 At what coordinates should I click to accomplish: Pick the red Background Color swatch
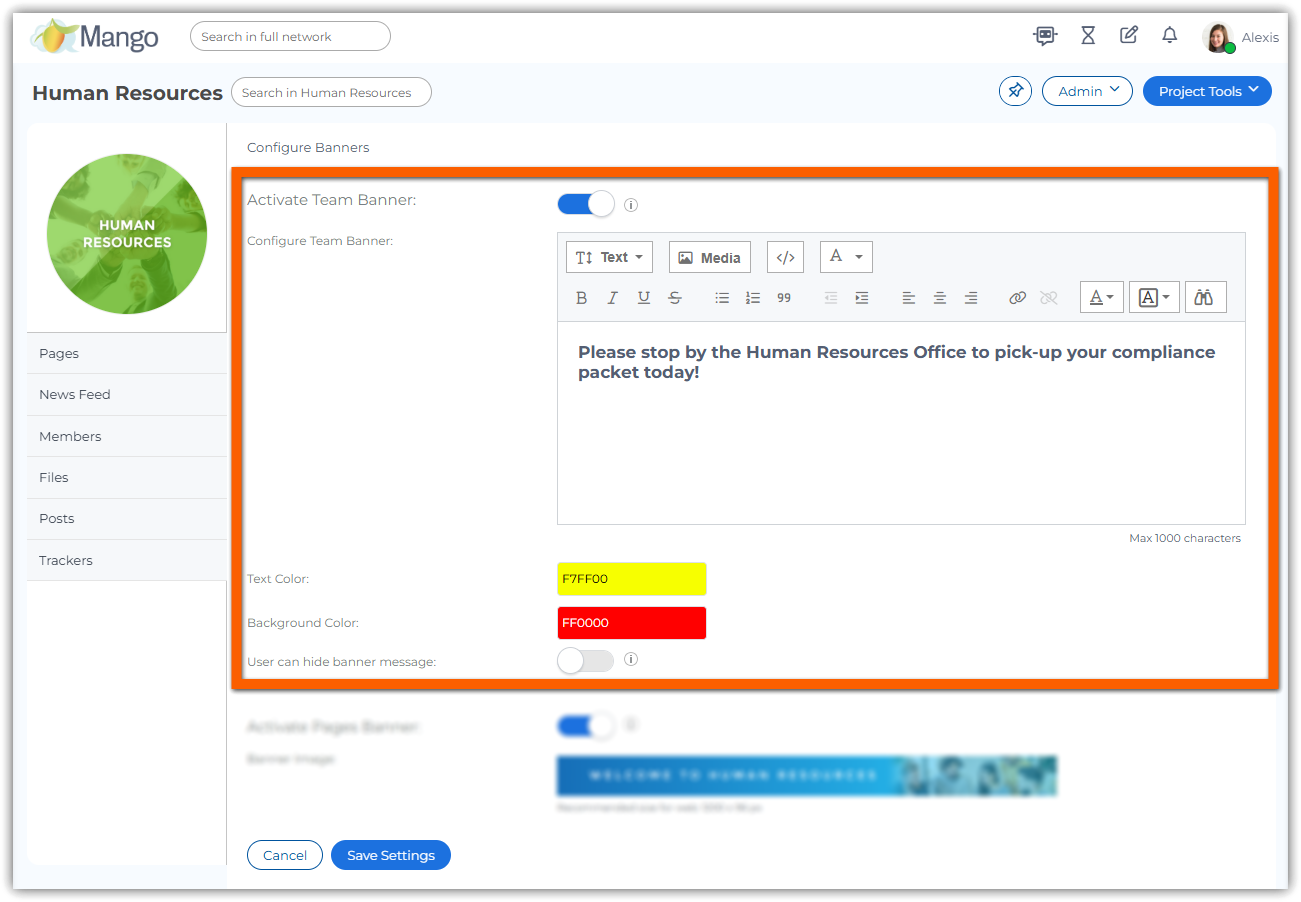click(x=631, y=623)
